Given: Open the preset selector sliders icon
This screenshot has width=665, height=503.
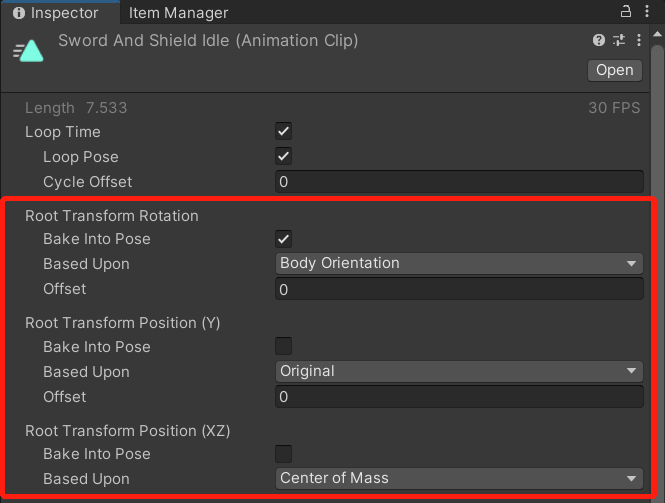Looking at the screenshot, I should [x=619, y=40].
